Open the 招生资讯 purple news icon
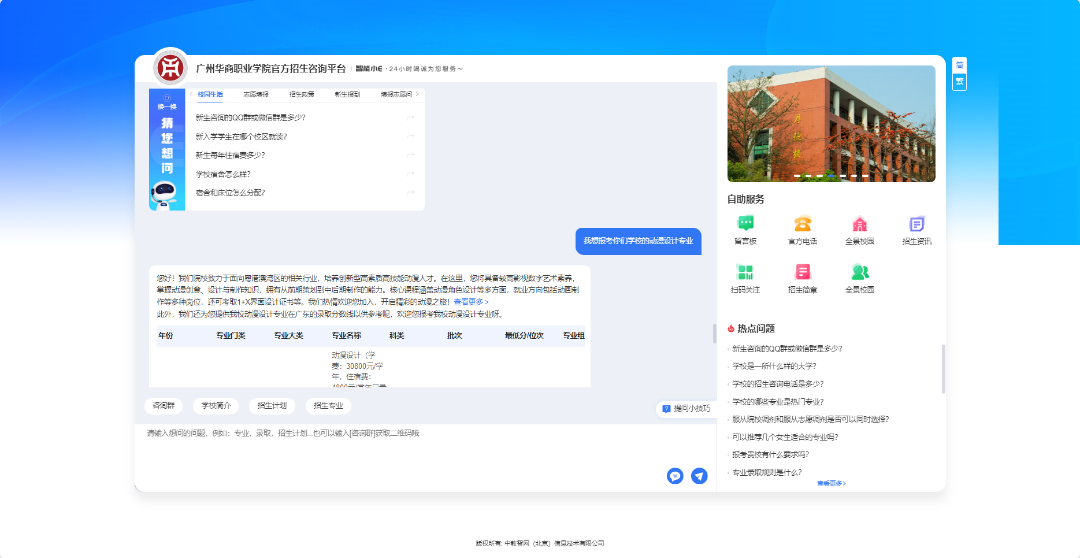Viewport: 1080px width, 558px height. 916,225
